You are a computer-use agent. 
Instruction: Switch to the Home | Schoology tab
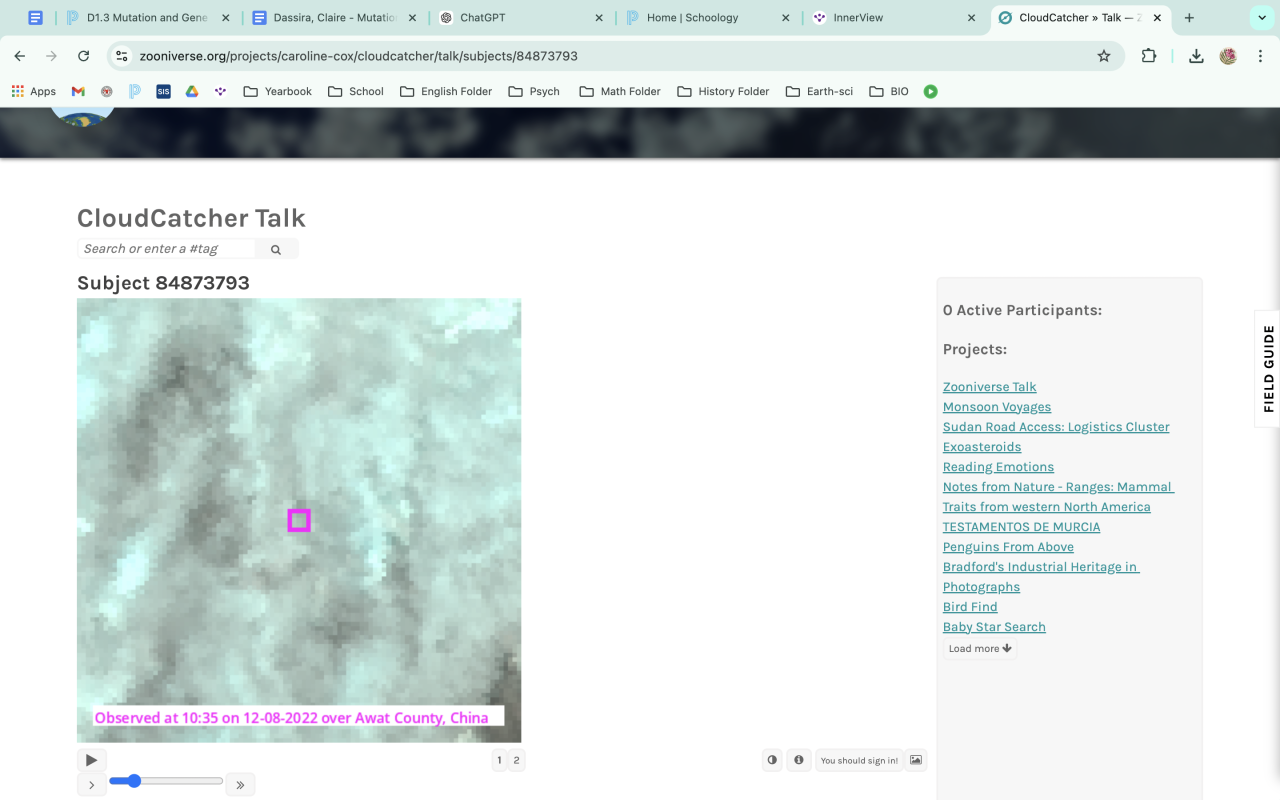(x=708, y=18)
